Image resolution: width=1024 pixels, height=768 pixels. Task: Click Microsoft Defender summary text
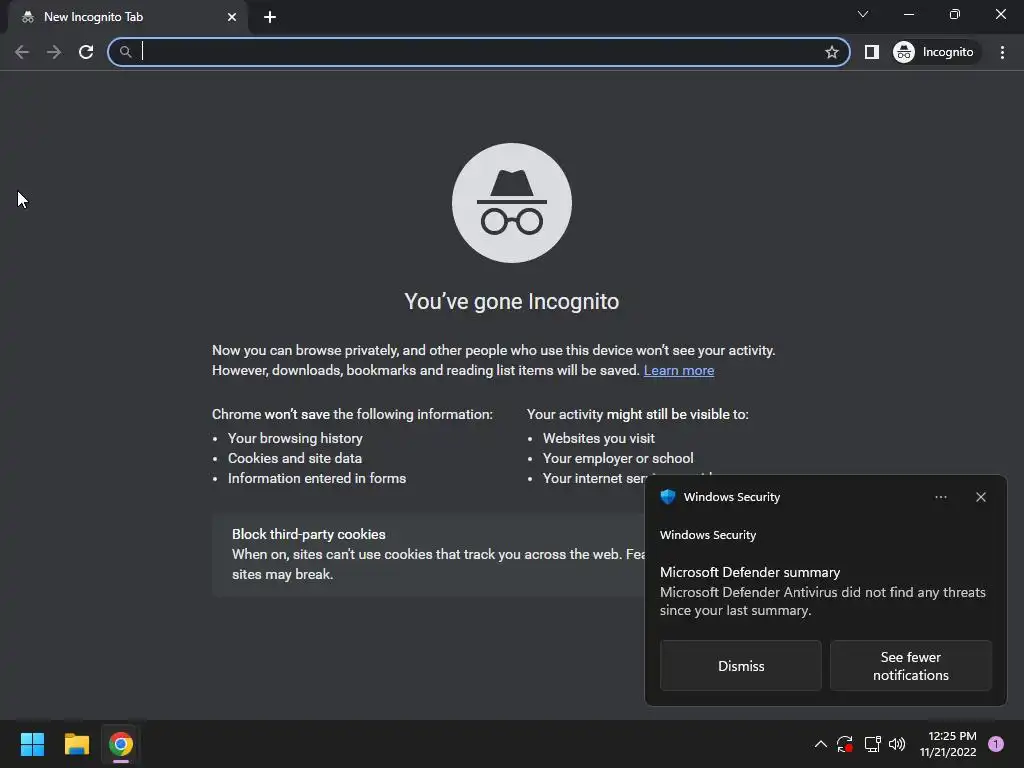750,572
